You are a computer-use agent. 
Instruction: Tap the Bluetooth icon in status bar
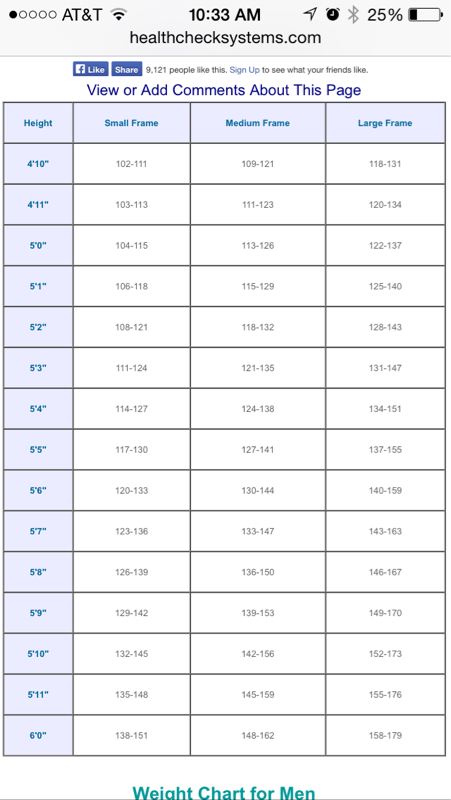pyautogui.click(x=353, y=15)
